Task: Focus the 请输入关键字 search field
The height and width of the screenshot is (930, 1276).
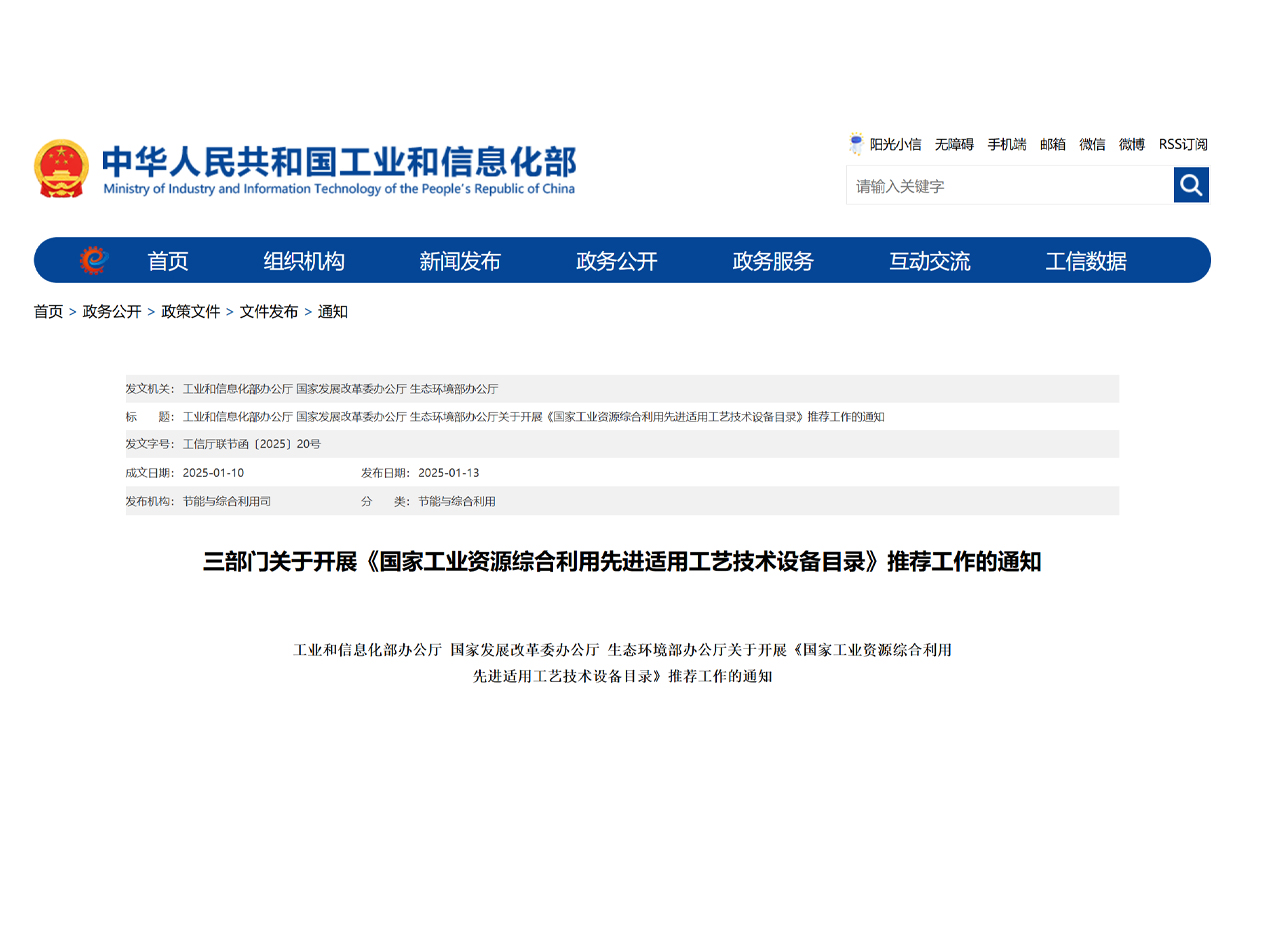Action: (1010, 185)
